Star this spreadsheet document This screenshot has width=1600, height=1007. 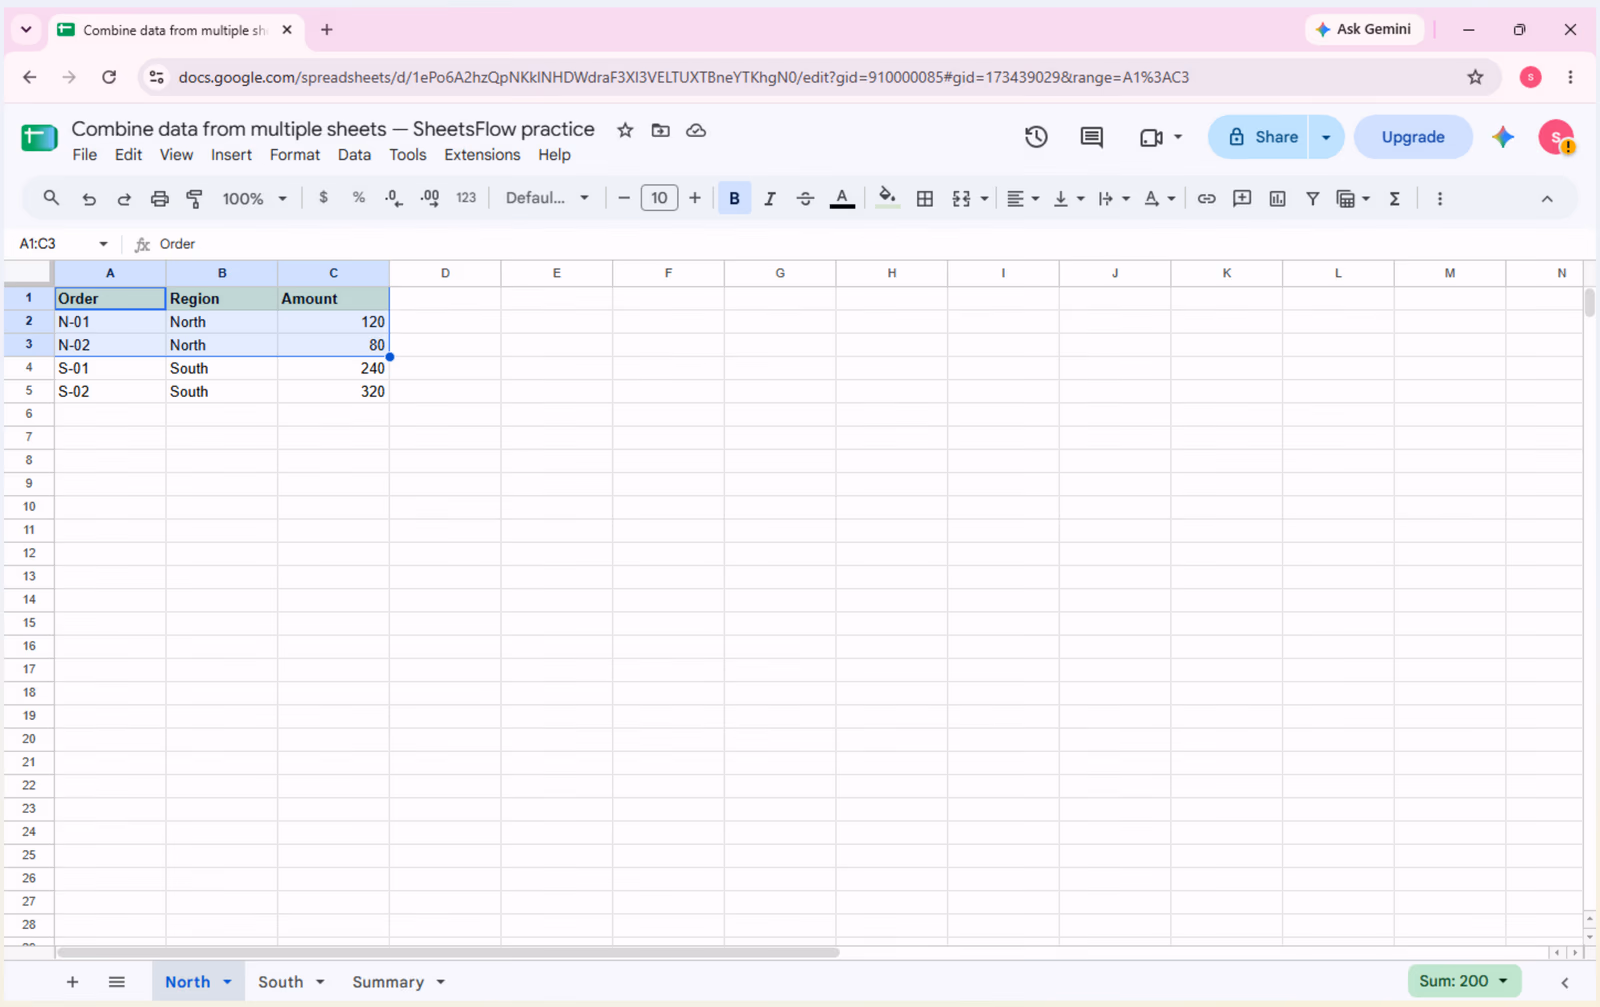coord(625,130)
